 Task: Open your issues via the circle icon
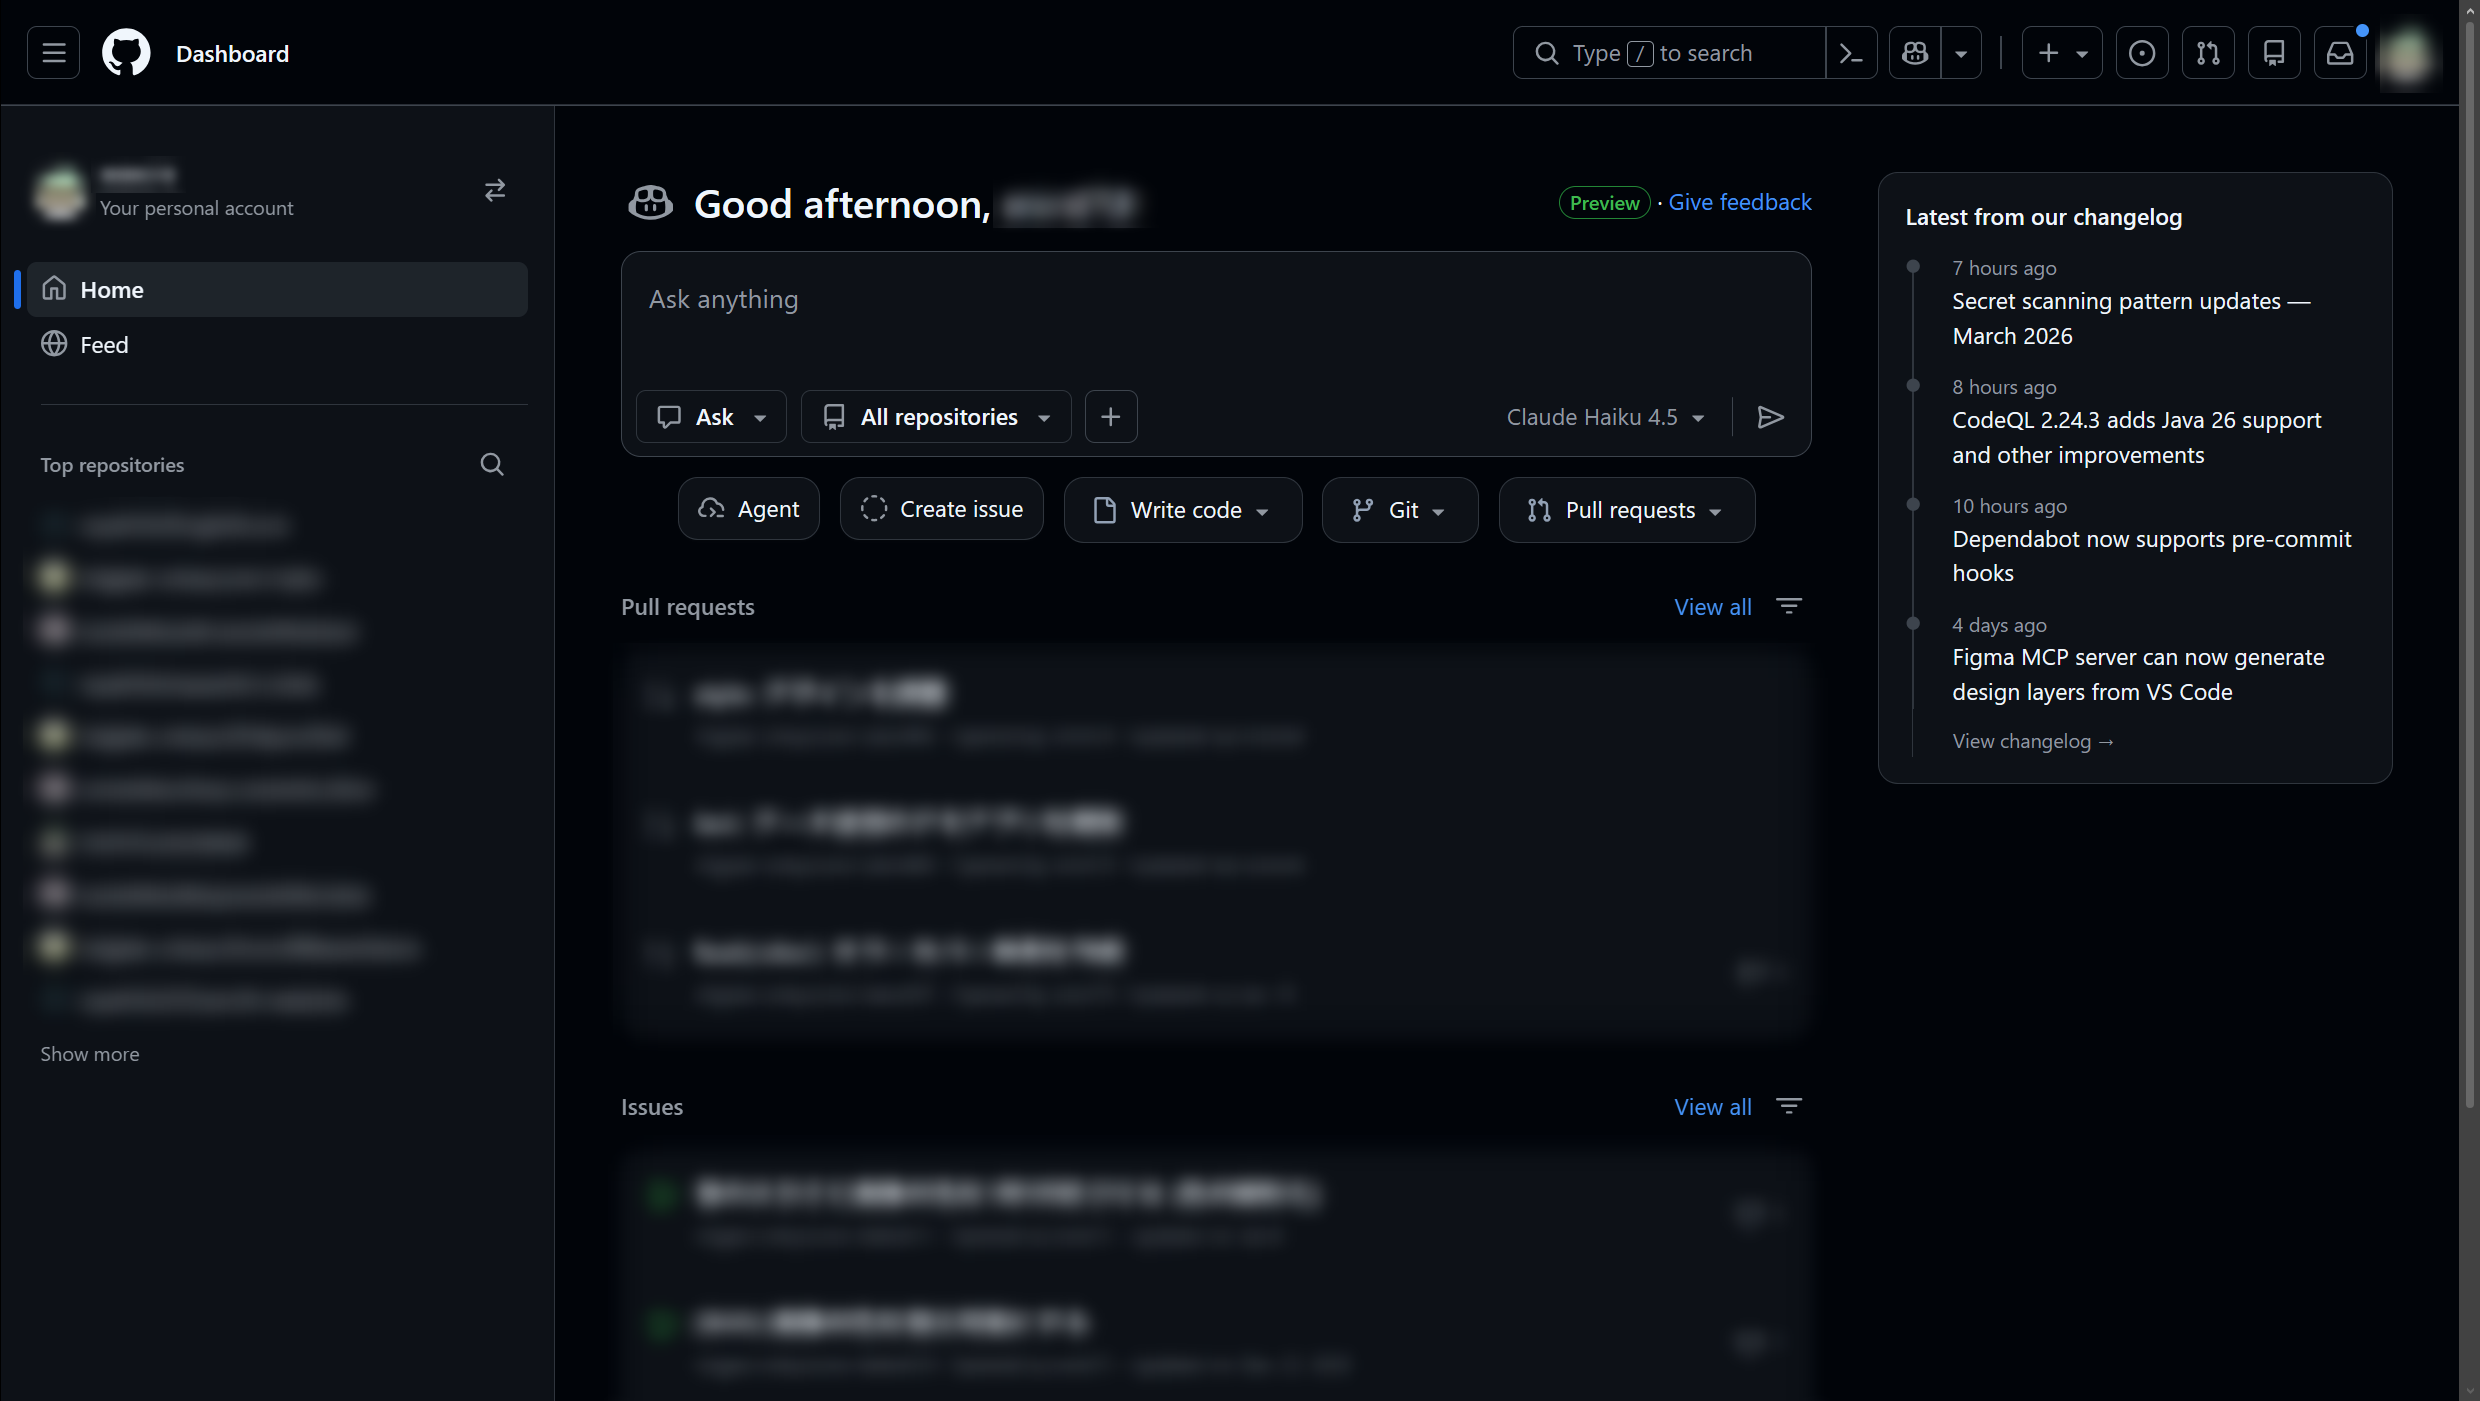click(x=2142, y=52)
